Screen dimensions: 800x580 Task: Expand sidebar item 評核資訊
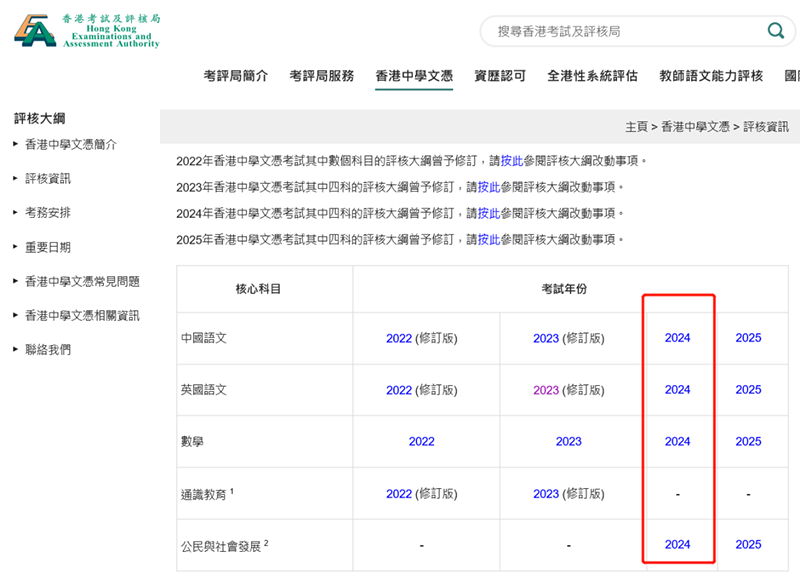tap(48, 179)
